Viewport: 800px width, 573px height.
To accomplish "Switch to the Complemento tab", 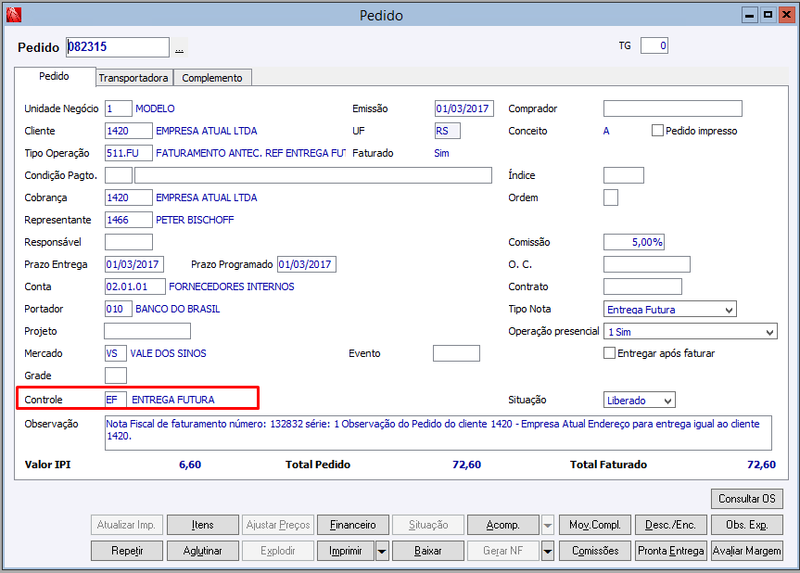I will tap(212, 78).
